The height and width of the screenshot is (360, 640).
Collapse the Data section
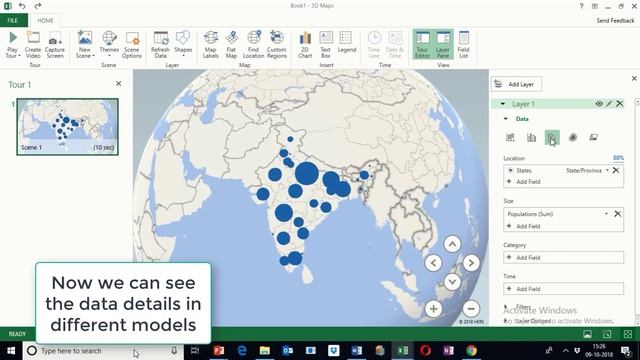click(506, 119)
